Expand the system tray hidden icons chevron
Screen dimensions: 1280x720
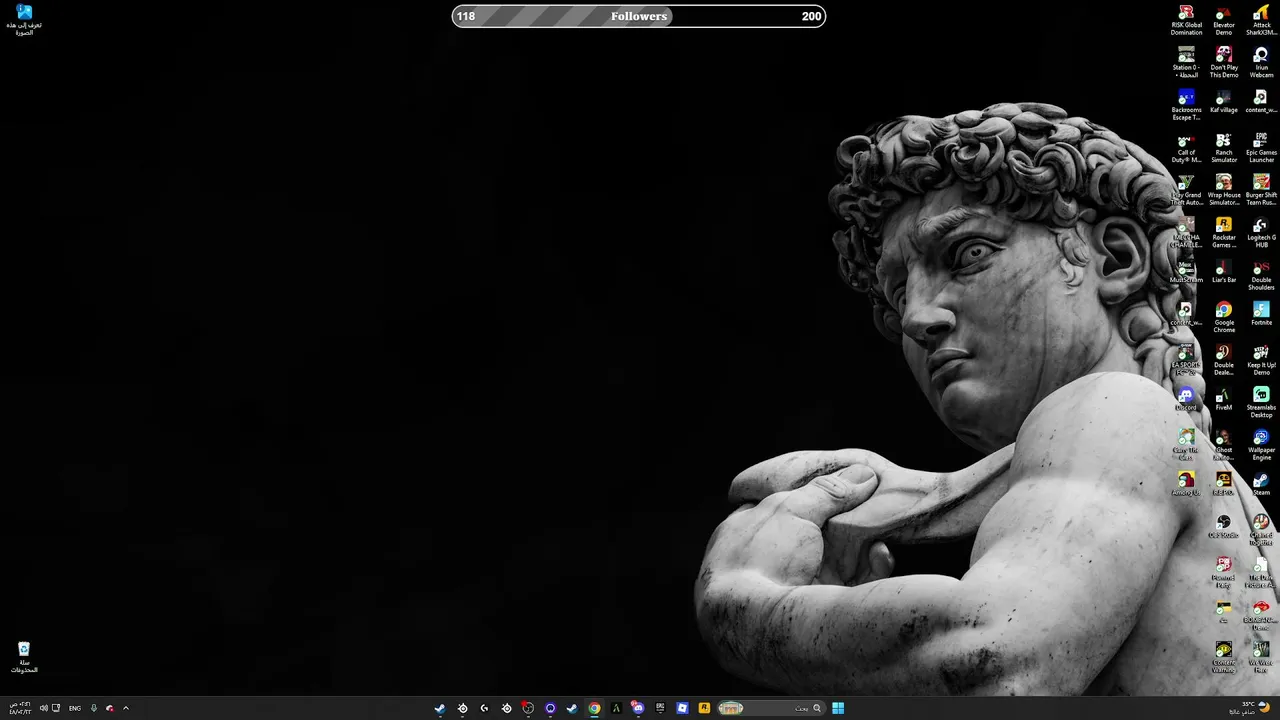click(125, 708)
